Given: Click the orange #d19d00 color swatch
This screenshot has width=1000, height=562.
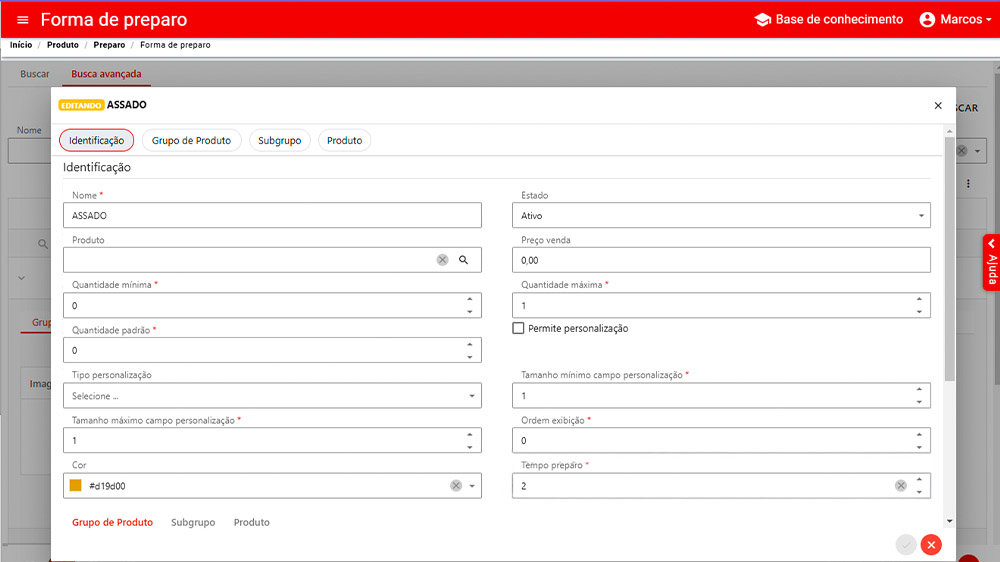Looking at the screenshot, I should [75, 486].
